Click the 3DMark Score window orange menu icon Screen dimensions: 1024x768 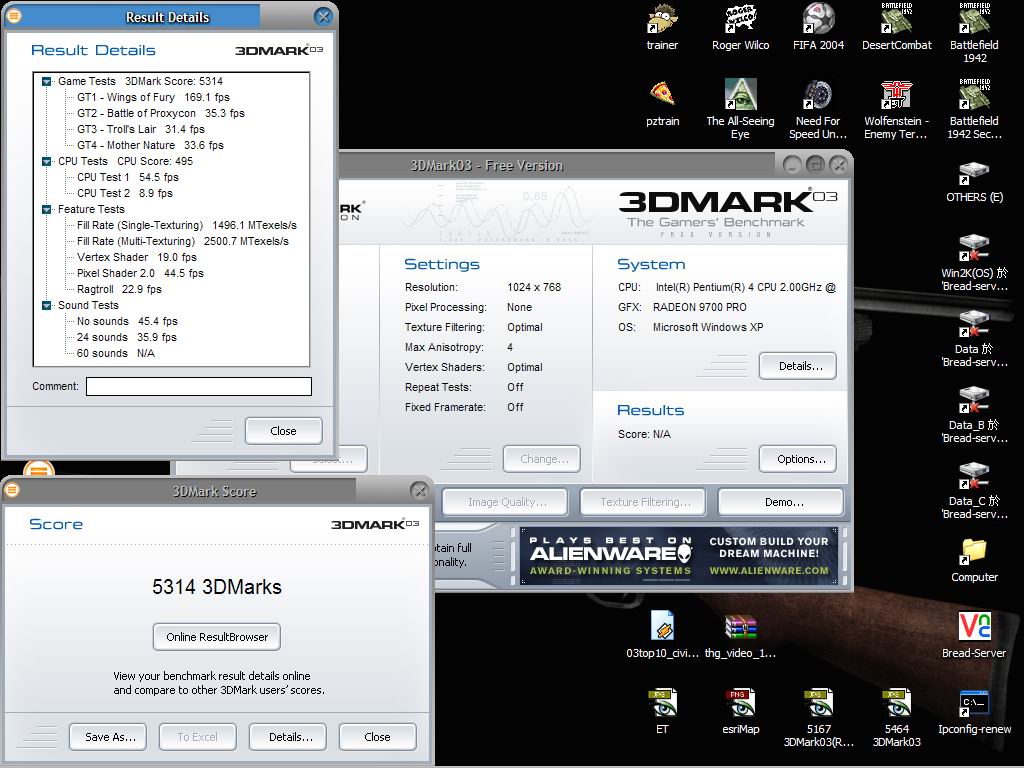12,490
